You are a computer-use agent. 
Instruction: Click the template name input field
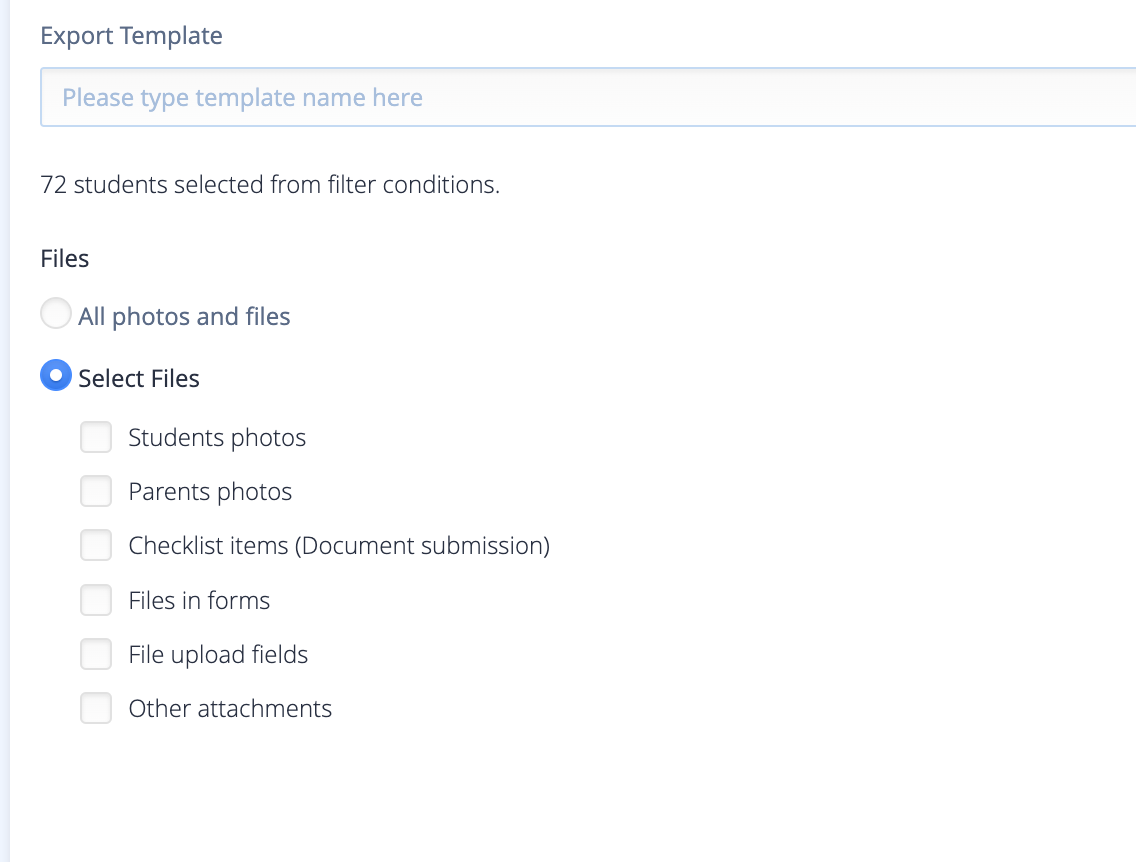pyautogui.click(x=588, y=97)
